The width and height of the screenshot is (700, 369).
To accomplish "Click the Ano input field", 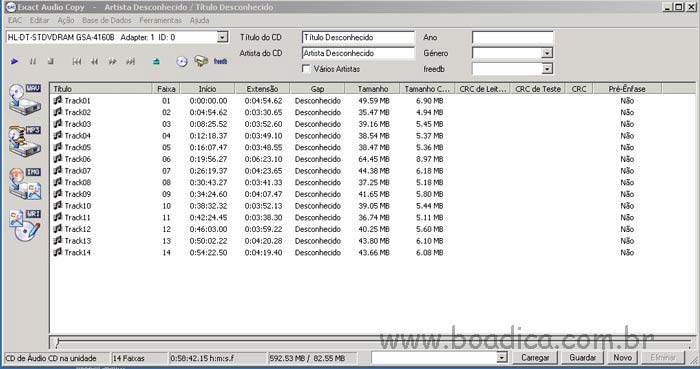I will click(512, 37).
